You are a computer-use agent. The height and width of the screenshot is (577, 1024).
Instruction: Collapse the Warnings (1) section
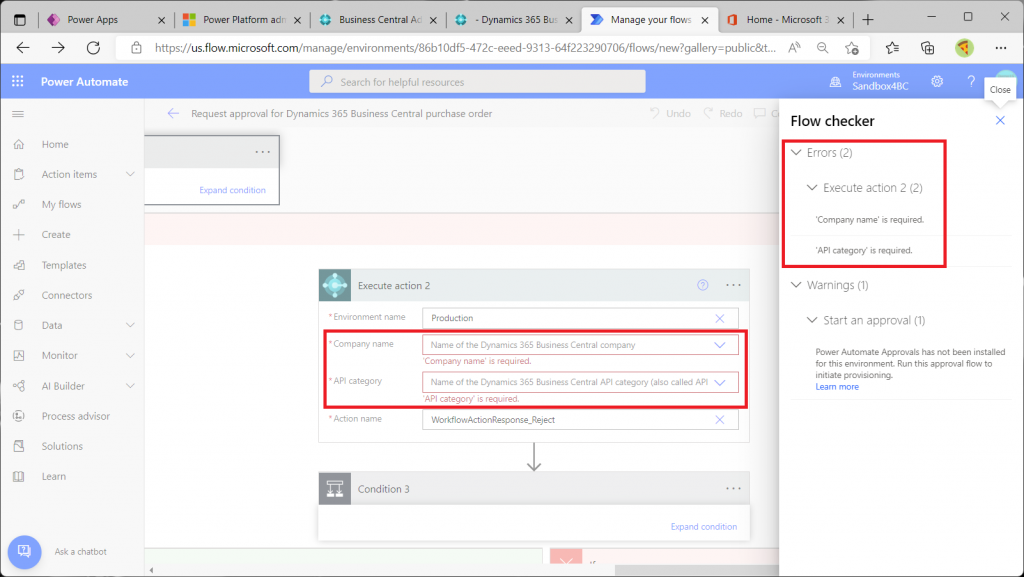click(796, 285)
